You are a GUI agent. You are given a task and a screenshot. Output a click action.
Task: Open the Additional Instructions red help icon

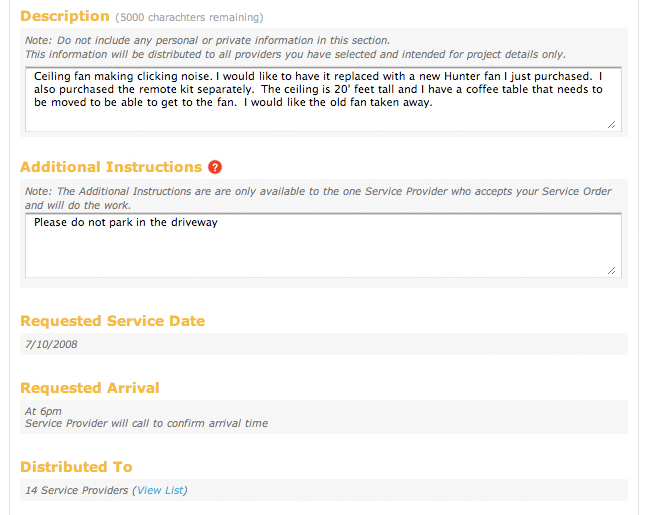pos(215,167)
